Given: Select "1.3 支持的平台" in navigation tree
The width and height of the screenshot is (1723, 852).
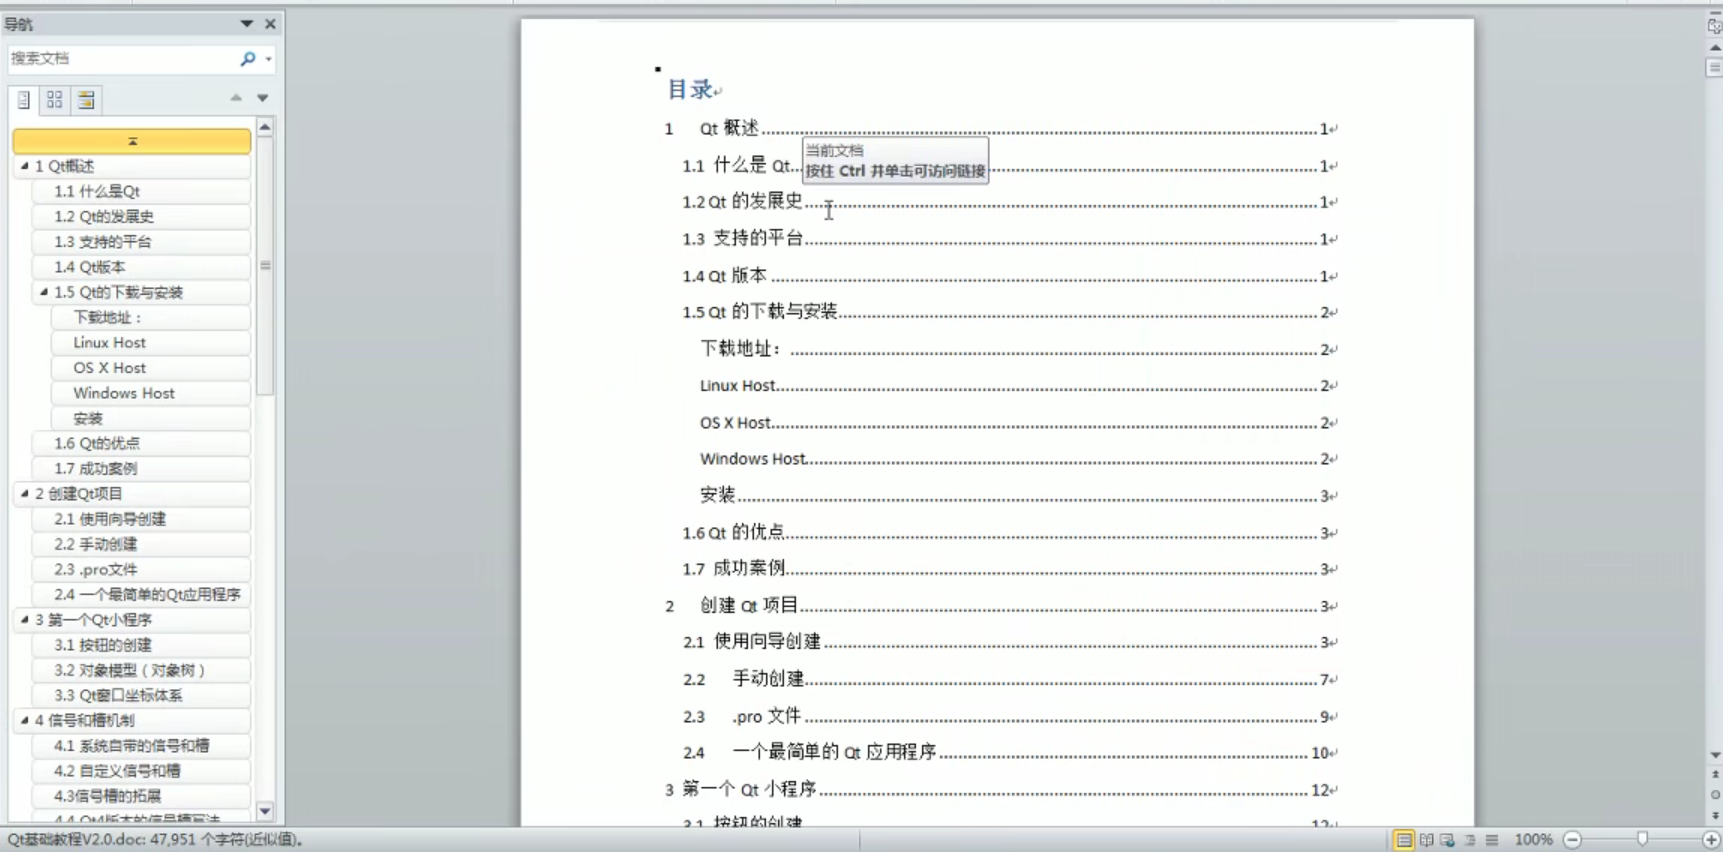Looking at the screenshot, I should pos(140,241).
